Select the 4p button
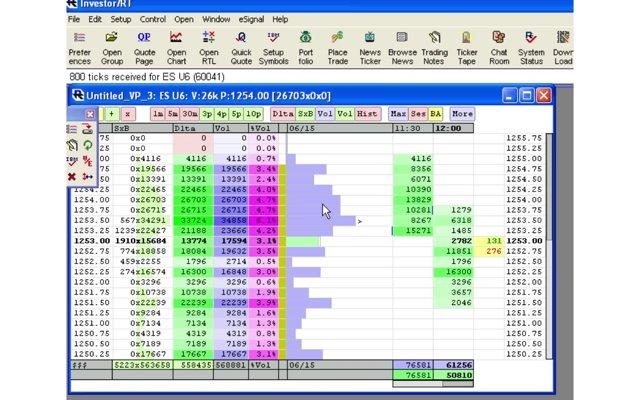This screenshot has width=640, height=400. pyautogui.click(x=222, y=114)
